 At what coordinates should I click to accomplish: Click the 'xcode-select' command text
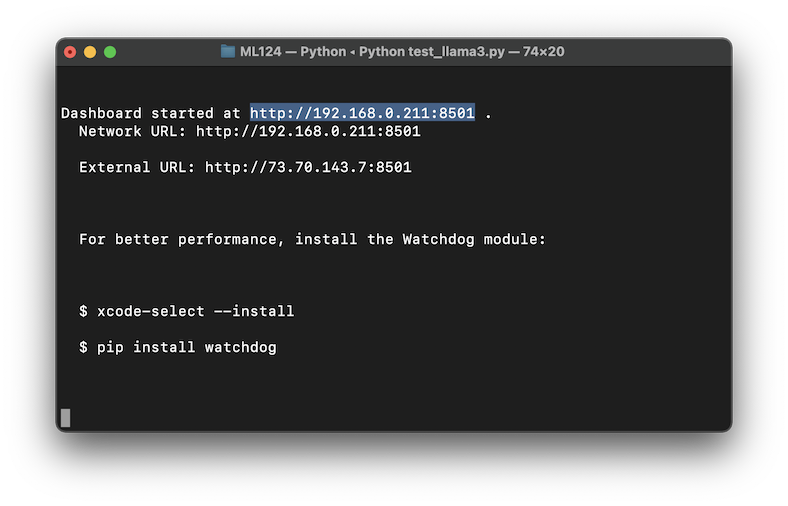151,311
